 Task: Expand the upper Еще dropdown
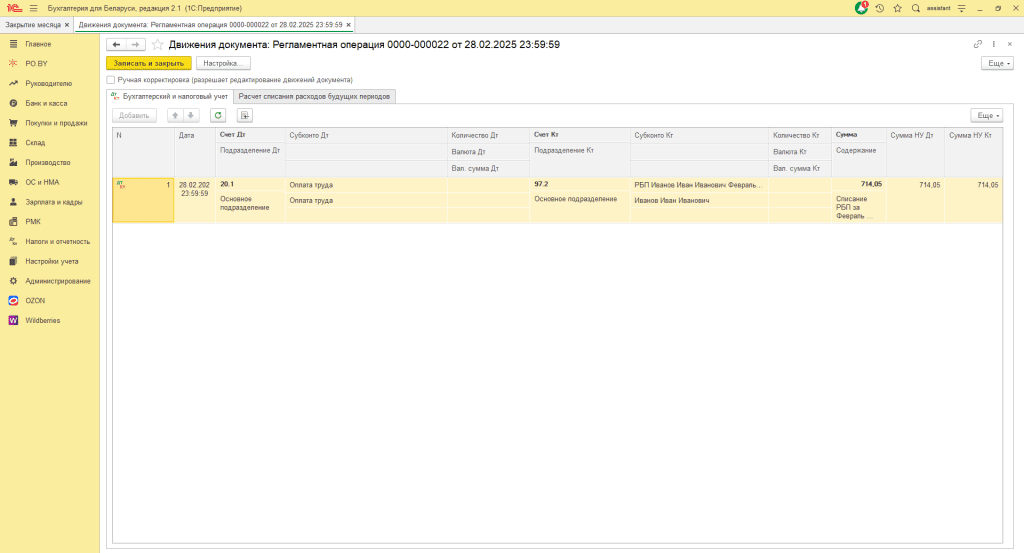(998, 63)
